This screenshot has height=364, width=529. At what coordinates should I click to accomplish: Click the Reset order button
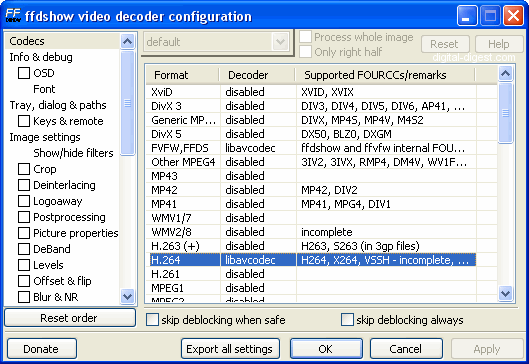pyautogui.click(x=70, y=318)
